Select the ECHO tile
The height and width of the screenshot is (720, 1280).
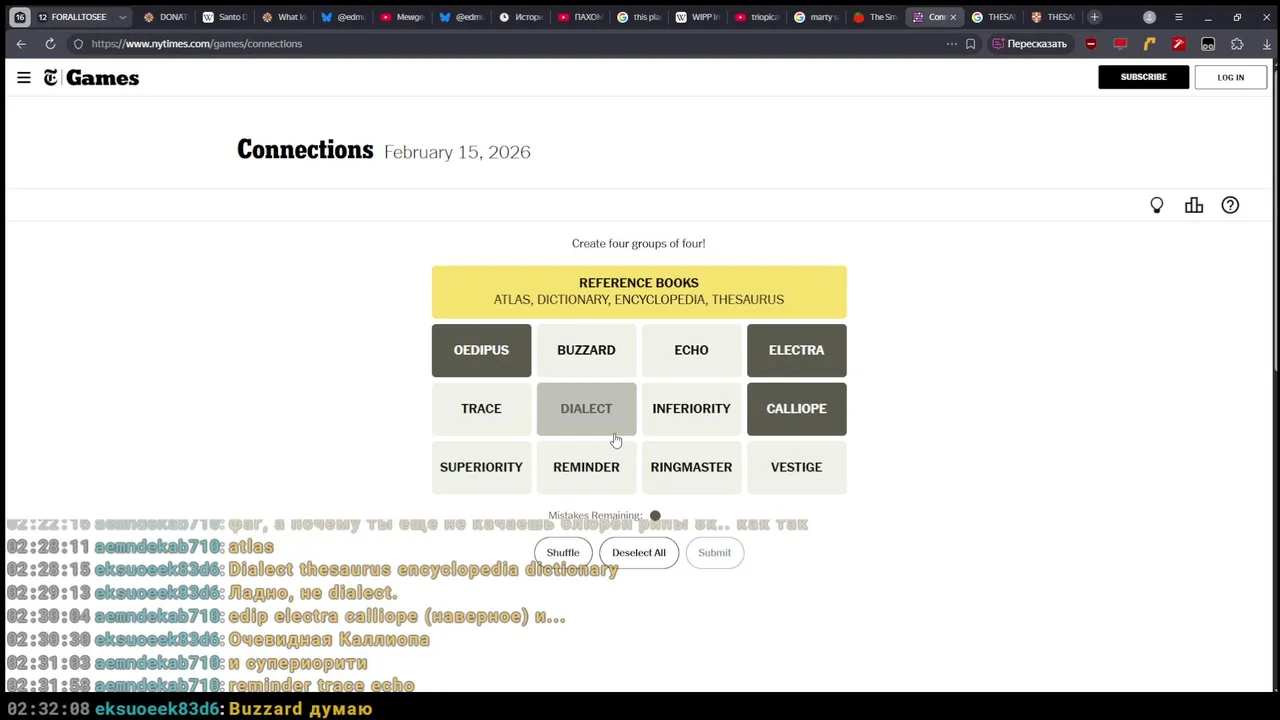coord(691,350)
